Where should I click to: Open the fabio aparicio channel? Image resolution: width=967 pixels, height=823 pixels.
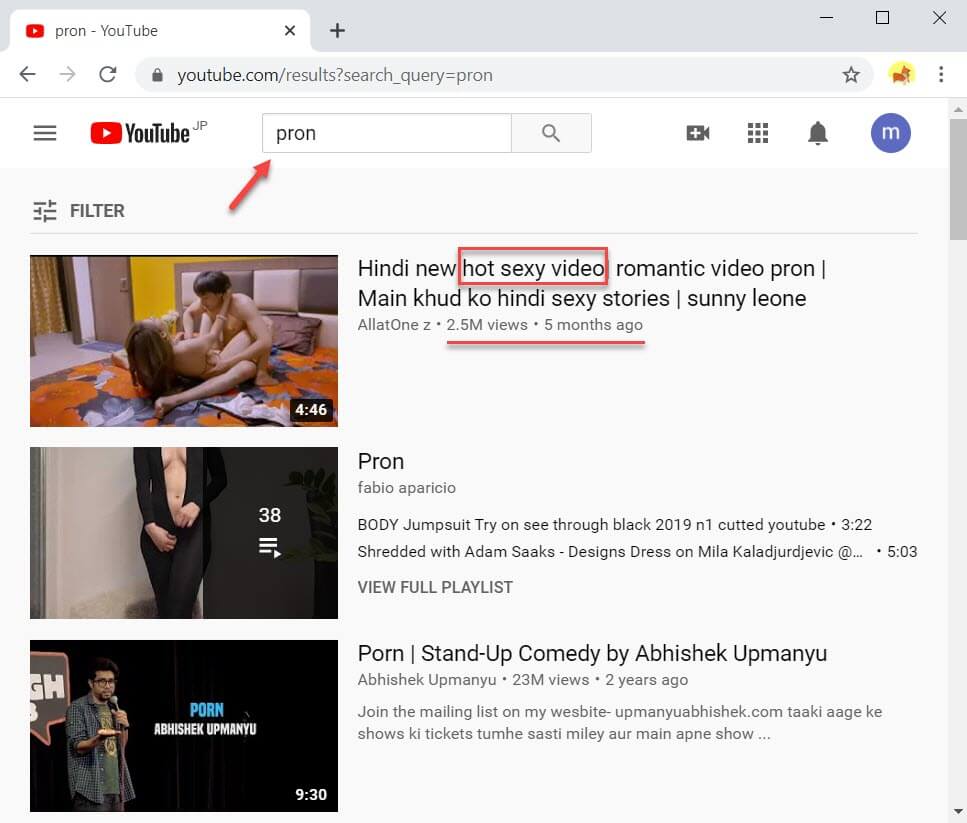pos(406,488)
